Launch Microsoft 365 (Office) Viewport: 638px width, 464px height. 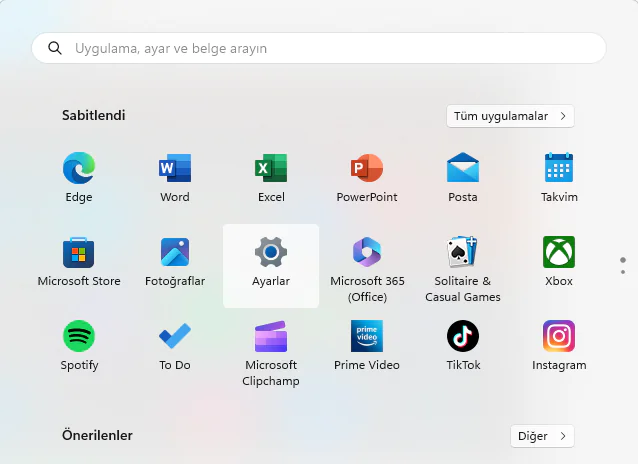367,253
